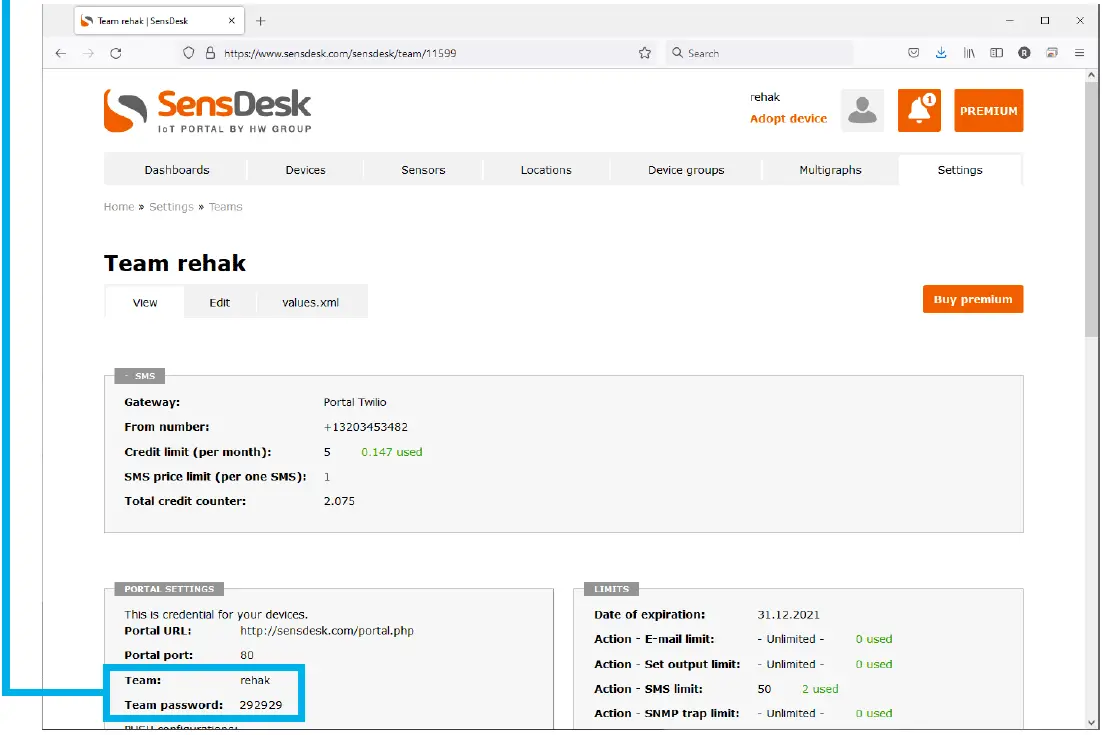Open the Firefox account R icon
1102x735 pixels.
click(1024, 53)
